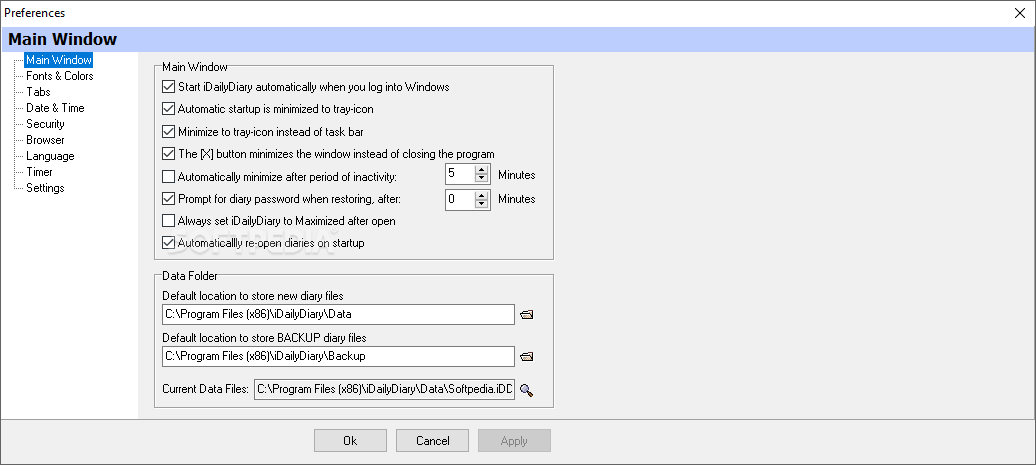
Task: Click inactivity minutes field showing 5
Action: (461, 175)
